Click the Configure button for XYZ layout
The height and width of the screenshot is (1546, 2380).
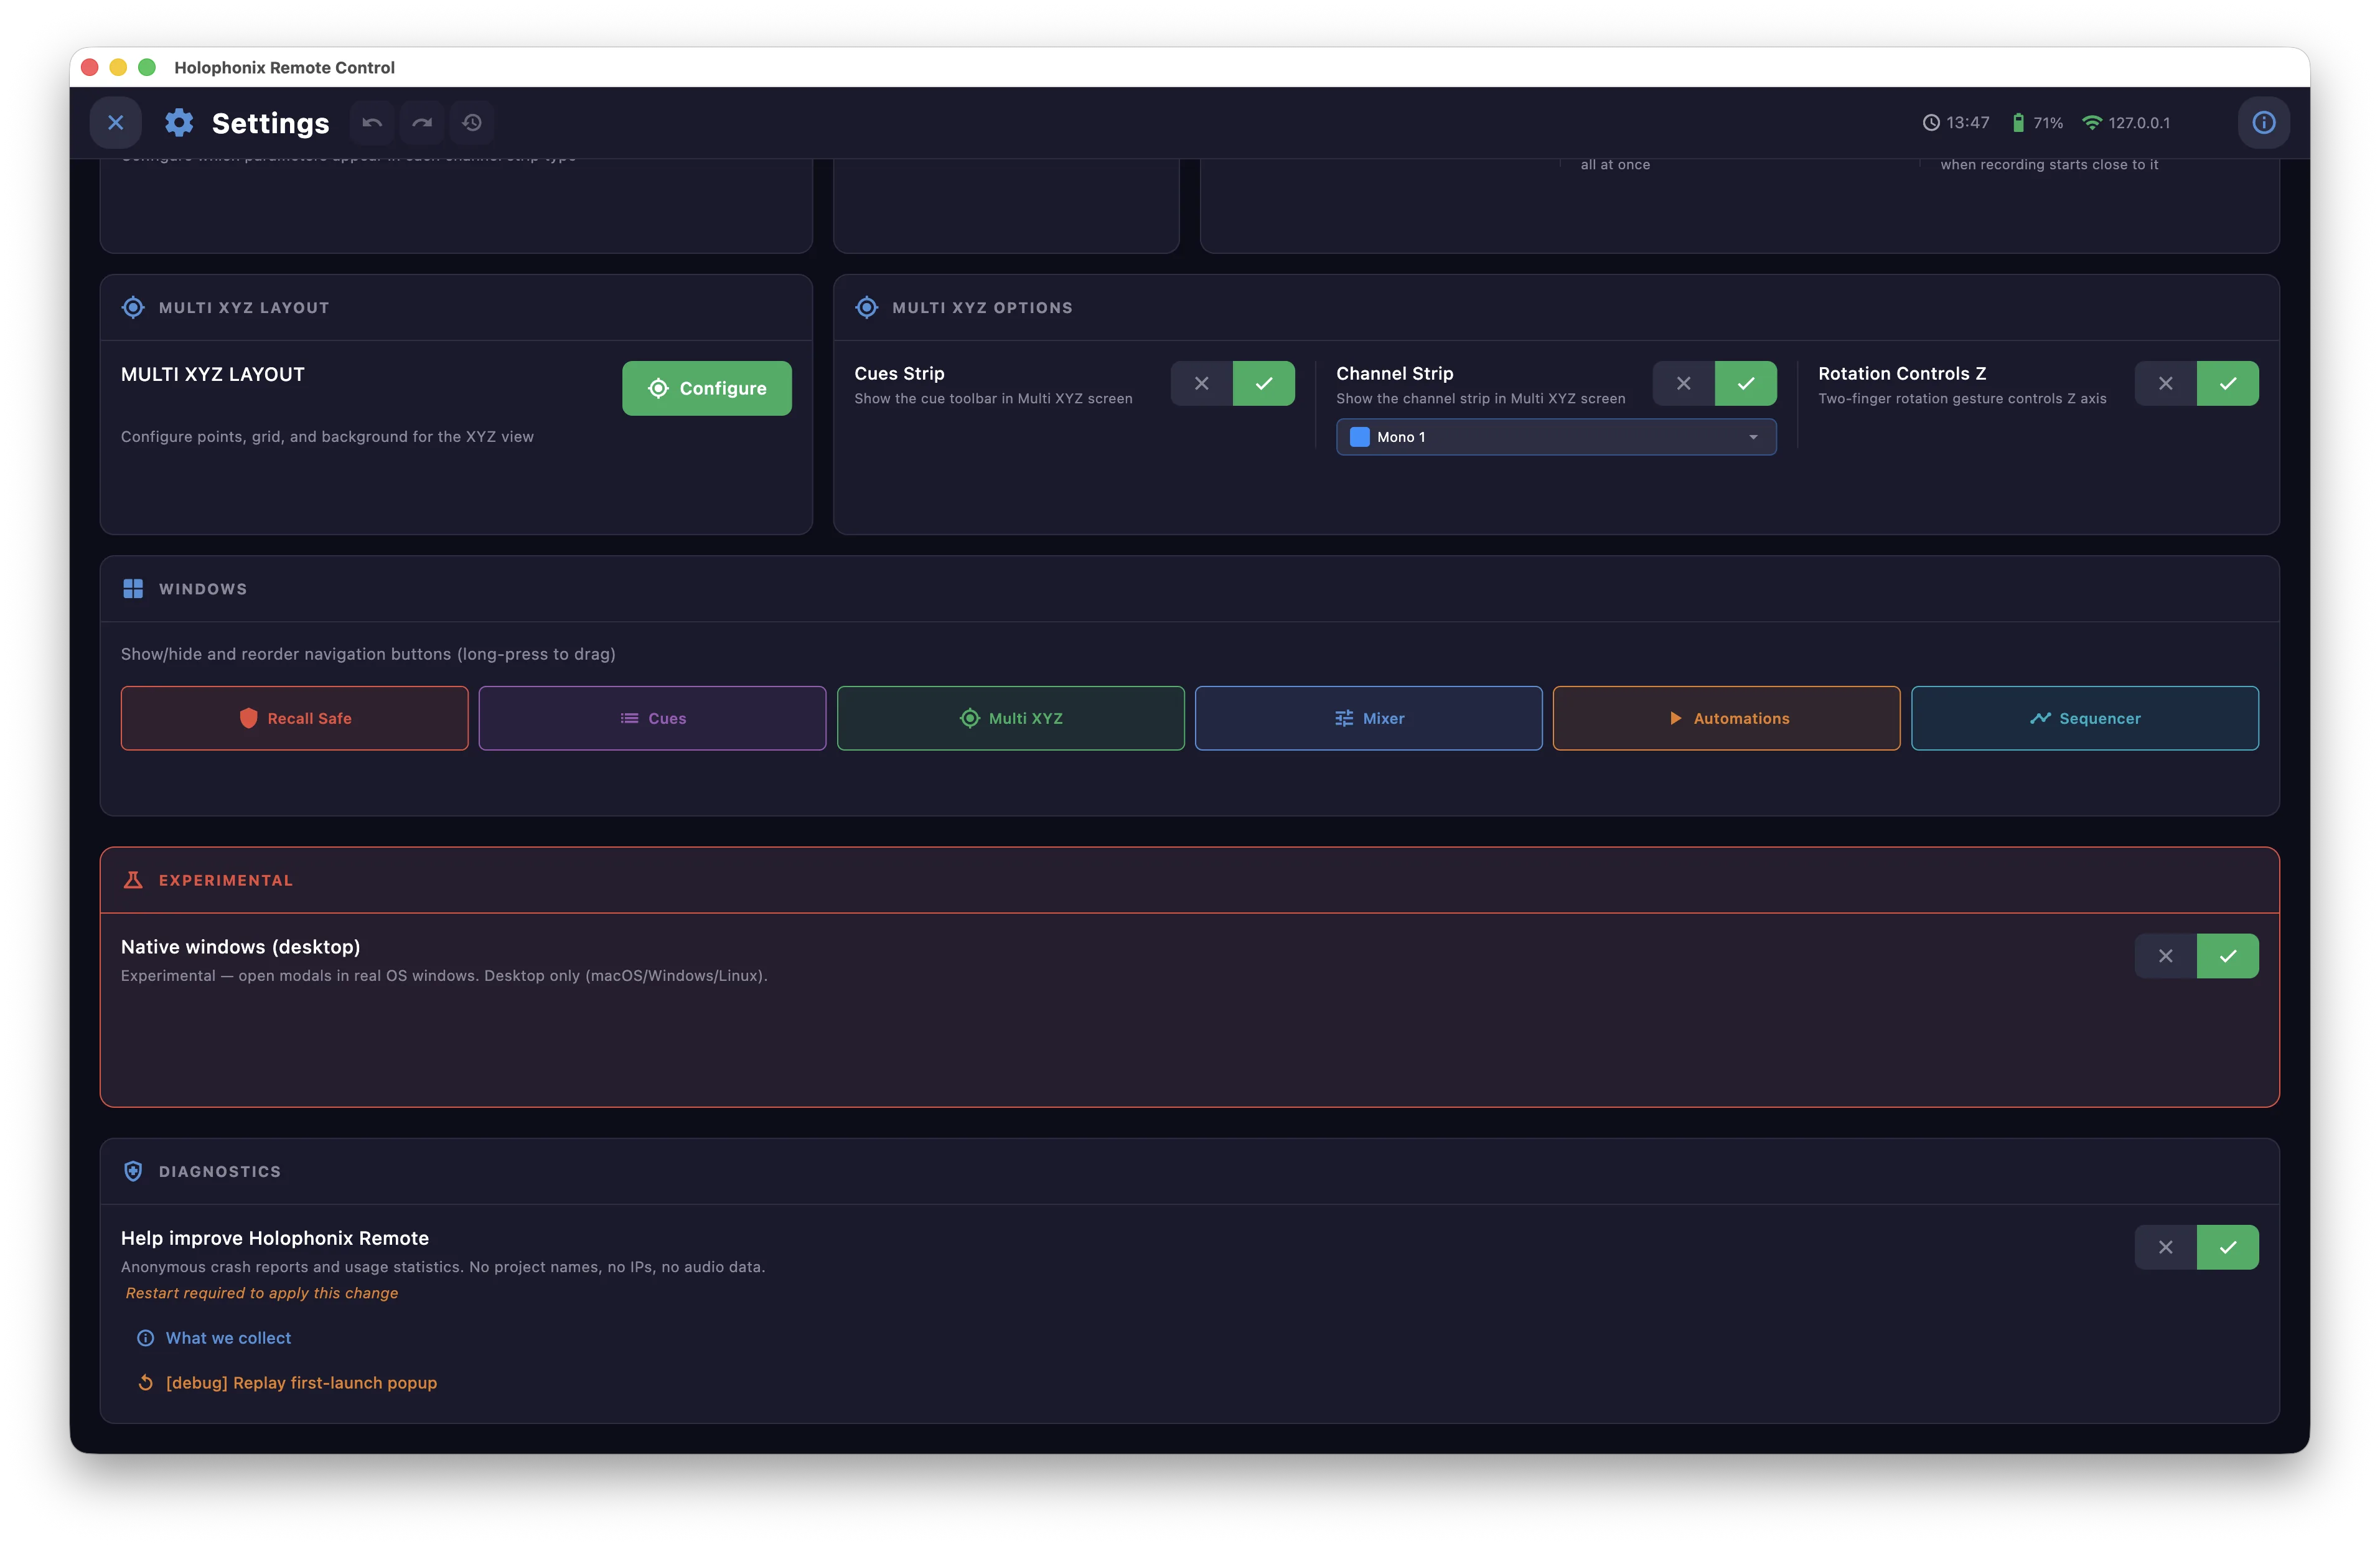pos(706,388)
